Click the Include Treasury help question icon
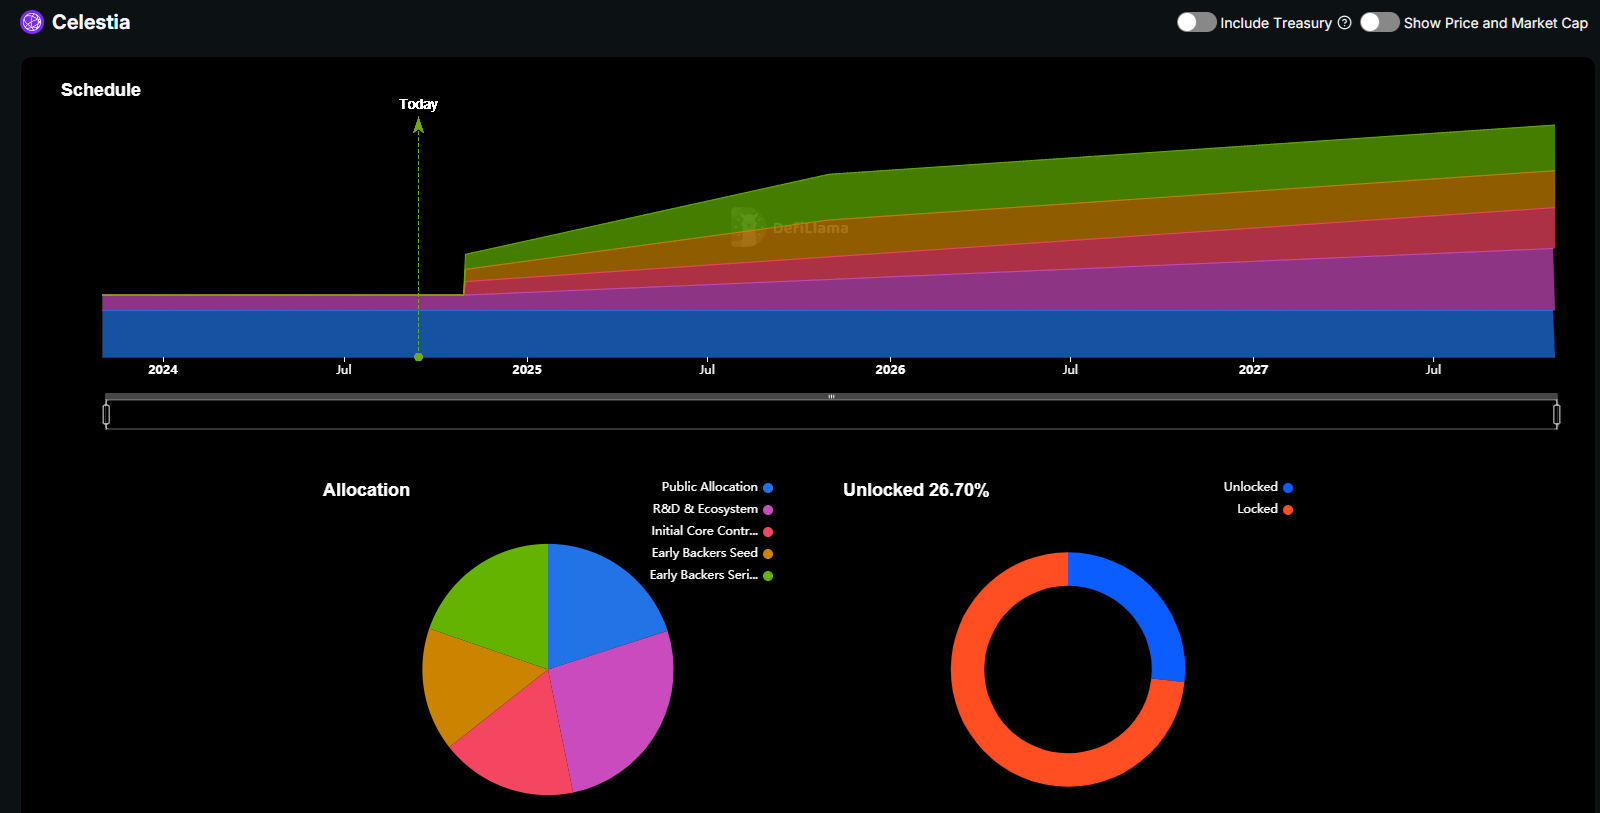 point(1344,22)
